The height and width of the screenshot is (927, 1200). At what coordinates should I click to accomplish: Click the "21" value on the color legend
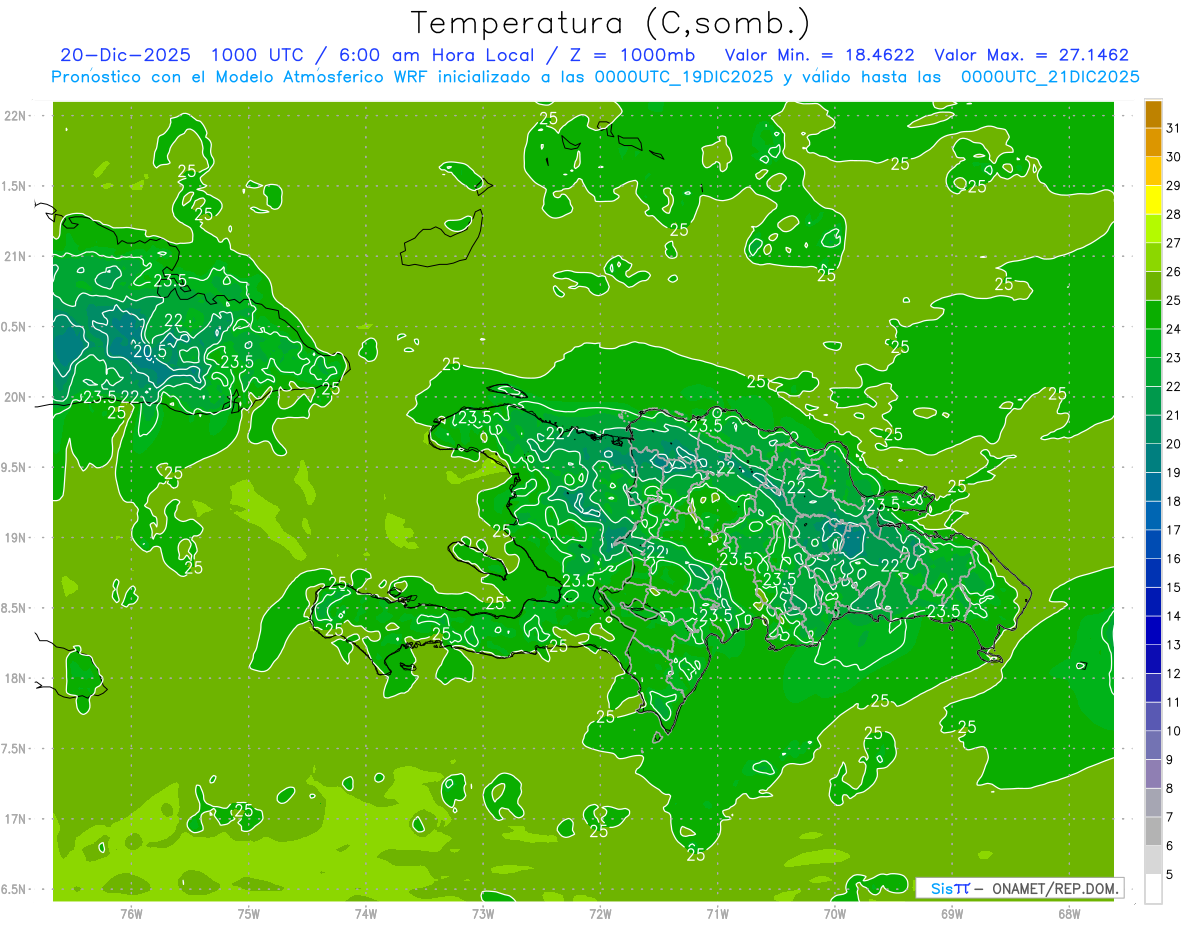pos(1174,415)
